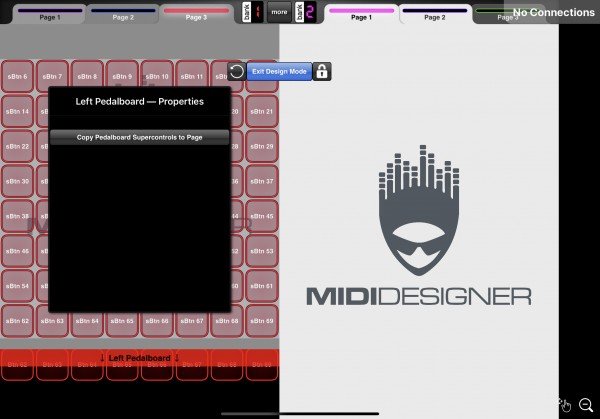Click the zoom out magnifier icon
The image size is (600, 419).
(x=586, y=405)
